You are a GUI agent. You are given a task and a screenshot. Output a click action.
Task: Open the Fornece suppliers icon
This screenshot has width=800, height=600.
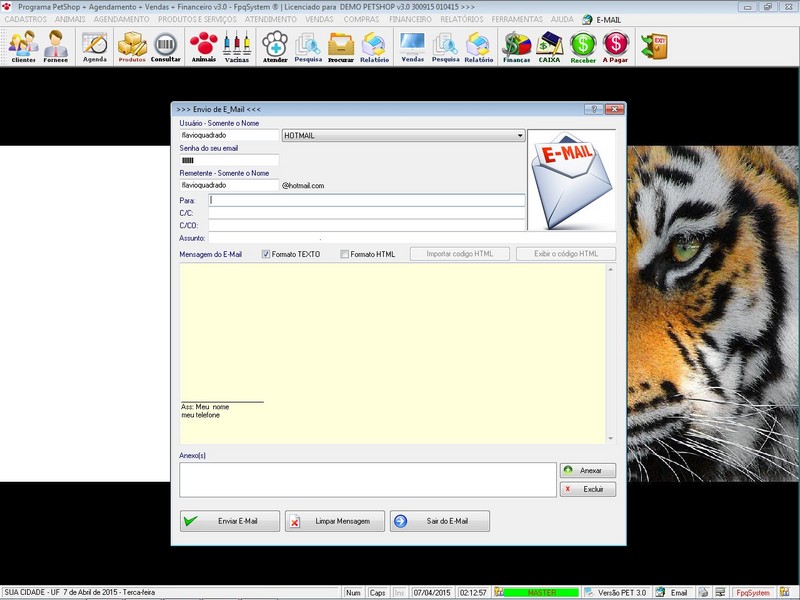pos(56,46)
